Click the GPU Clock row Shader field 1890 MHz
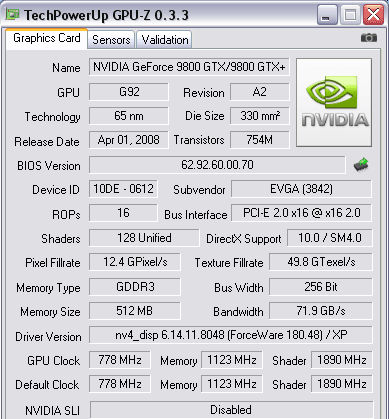The image size is (389, 419). tap(342, 360)
